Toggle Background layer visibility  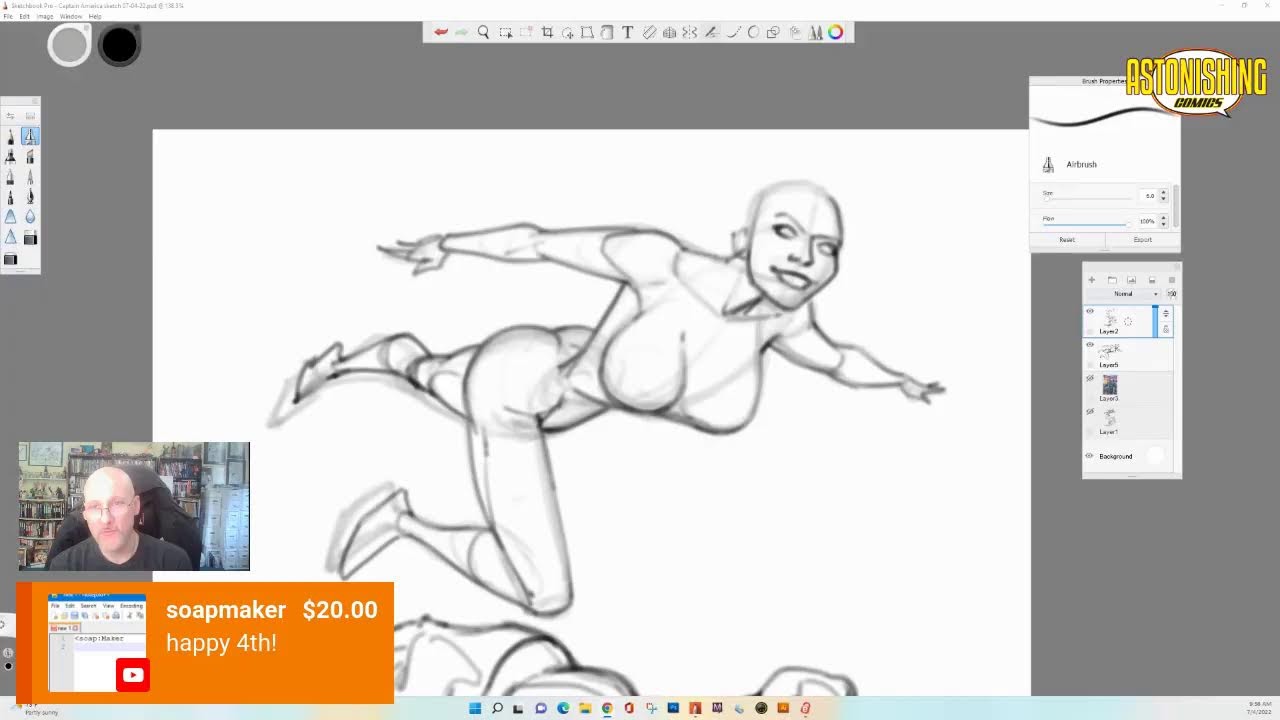point(1090,456)
